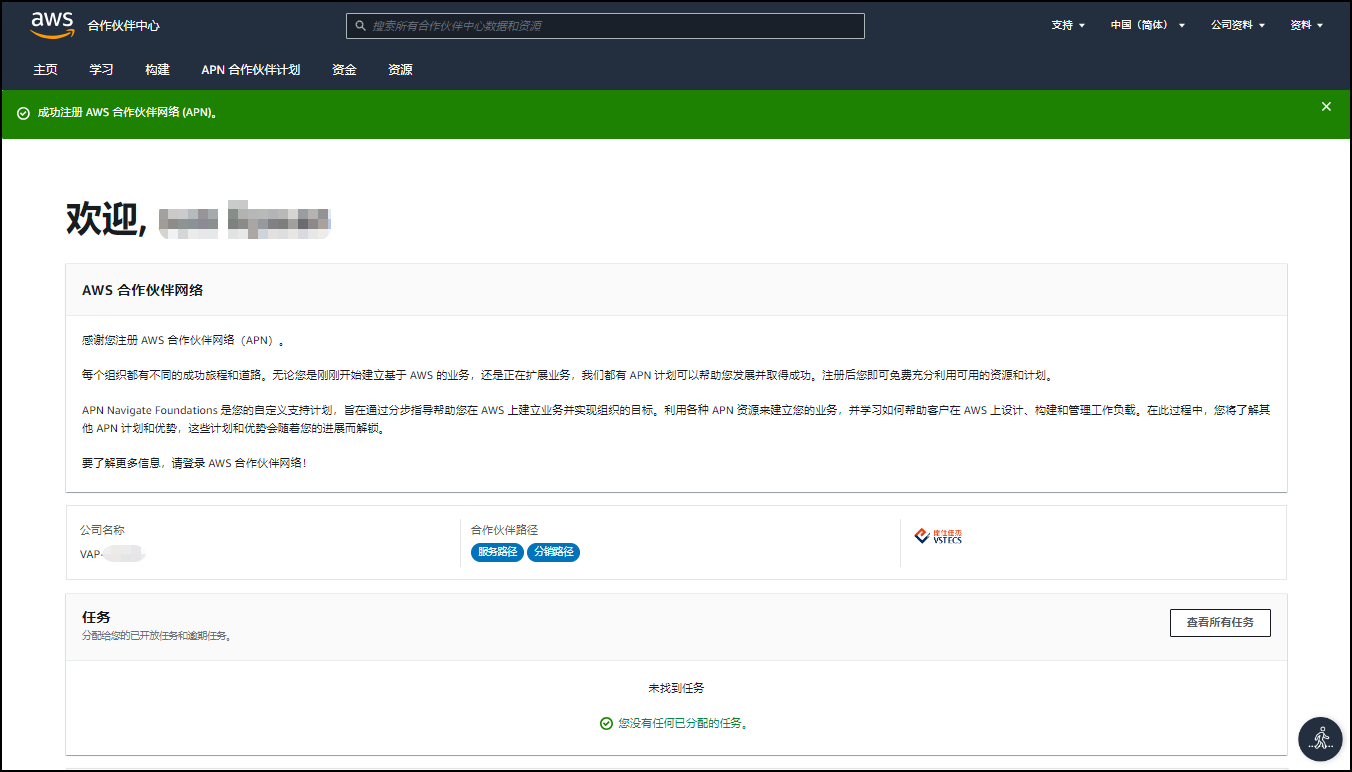Image resolution: width=1352 pixels, height=772 pixels.
Task: Open the walking-figure help widget
Action: [1320, 738]
